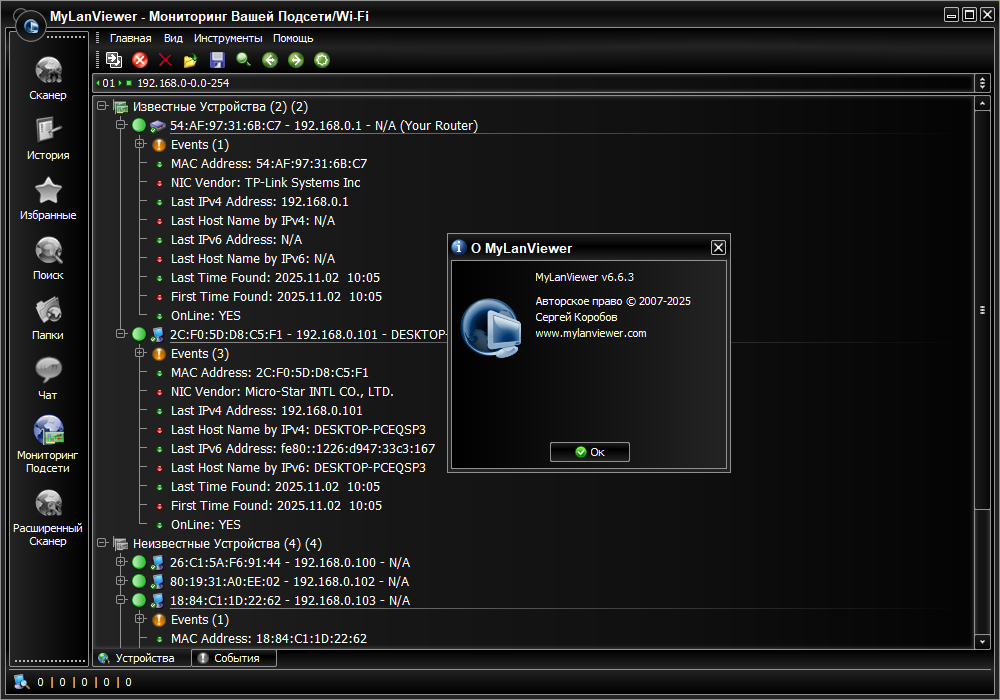The height and width of the screenshot is (700, 1000).
Task: Select MAC Address: 2C:F0:5D:D8:C5:F1 row
Action: click(x=269, y=372)
